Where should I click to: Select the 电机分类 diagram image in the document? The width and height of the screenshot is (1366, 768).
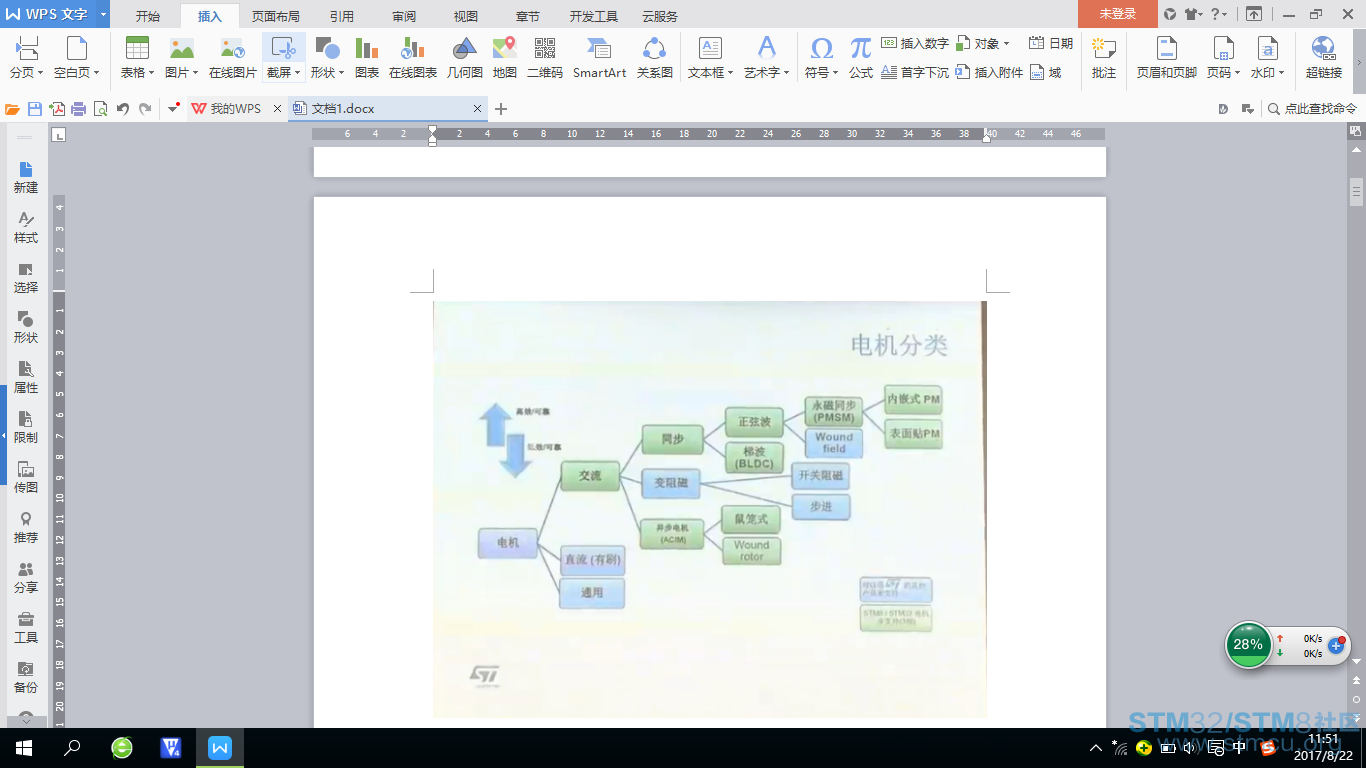pyautogui.click(x=710, y=510)
